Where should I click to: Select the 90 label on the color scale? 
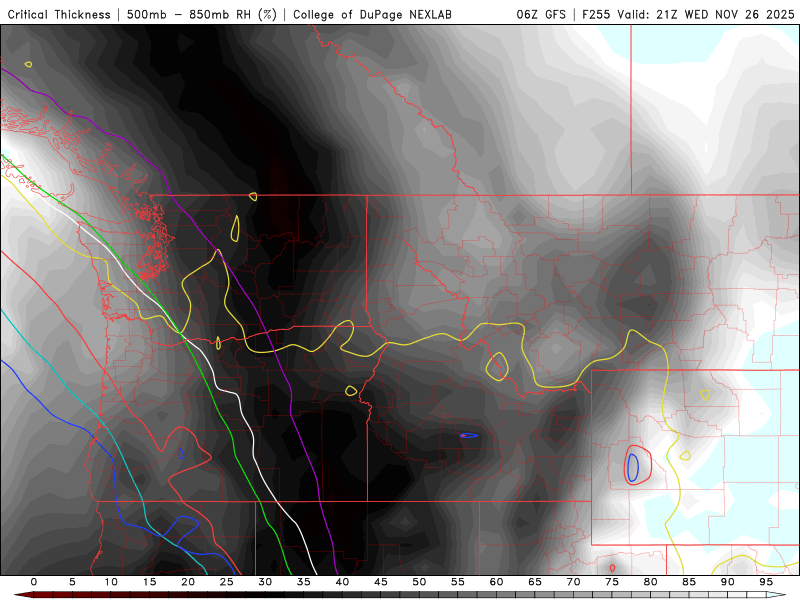point(728,582)
